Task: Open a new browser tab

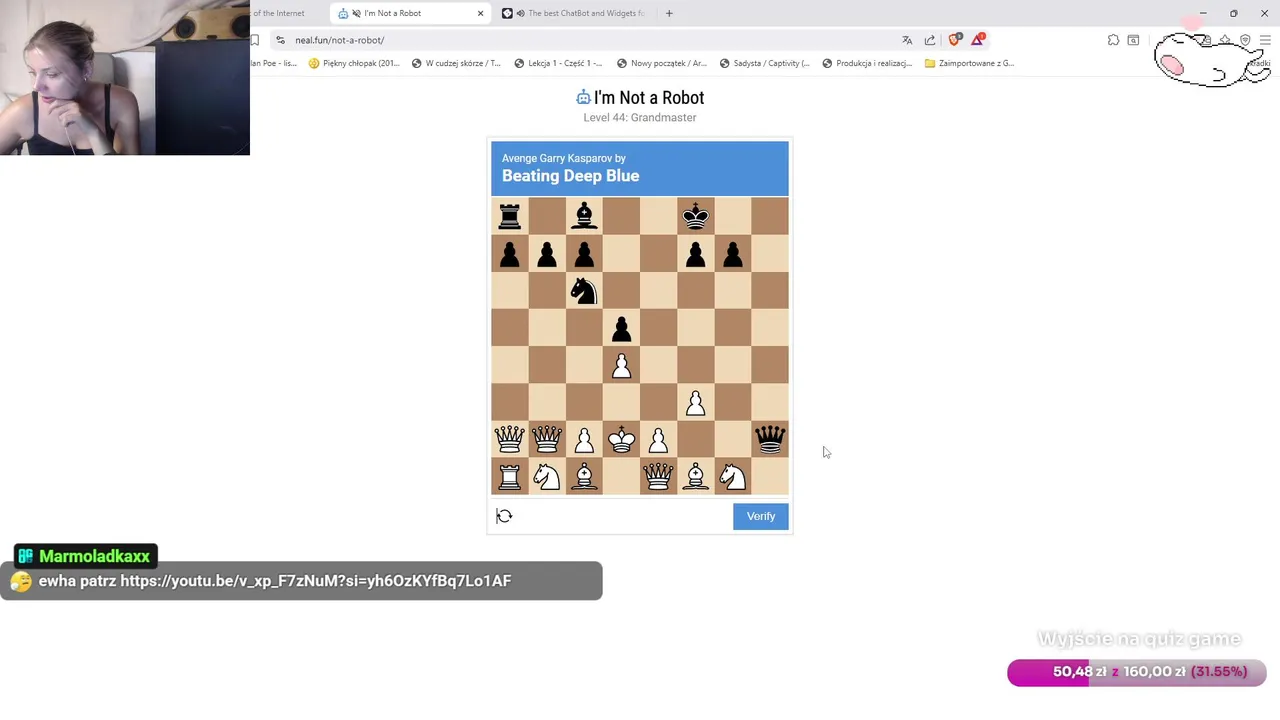Action: (669, 13)
